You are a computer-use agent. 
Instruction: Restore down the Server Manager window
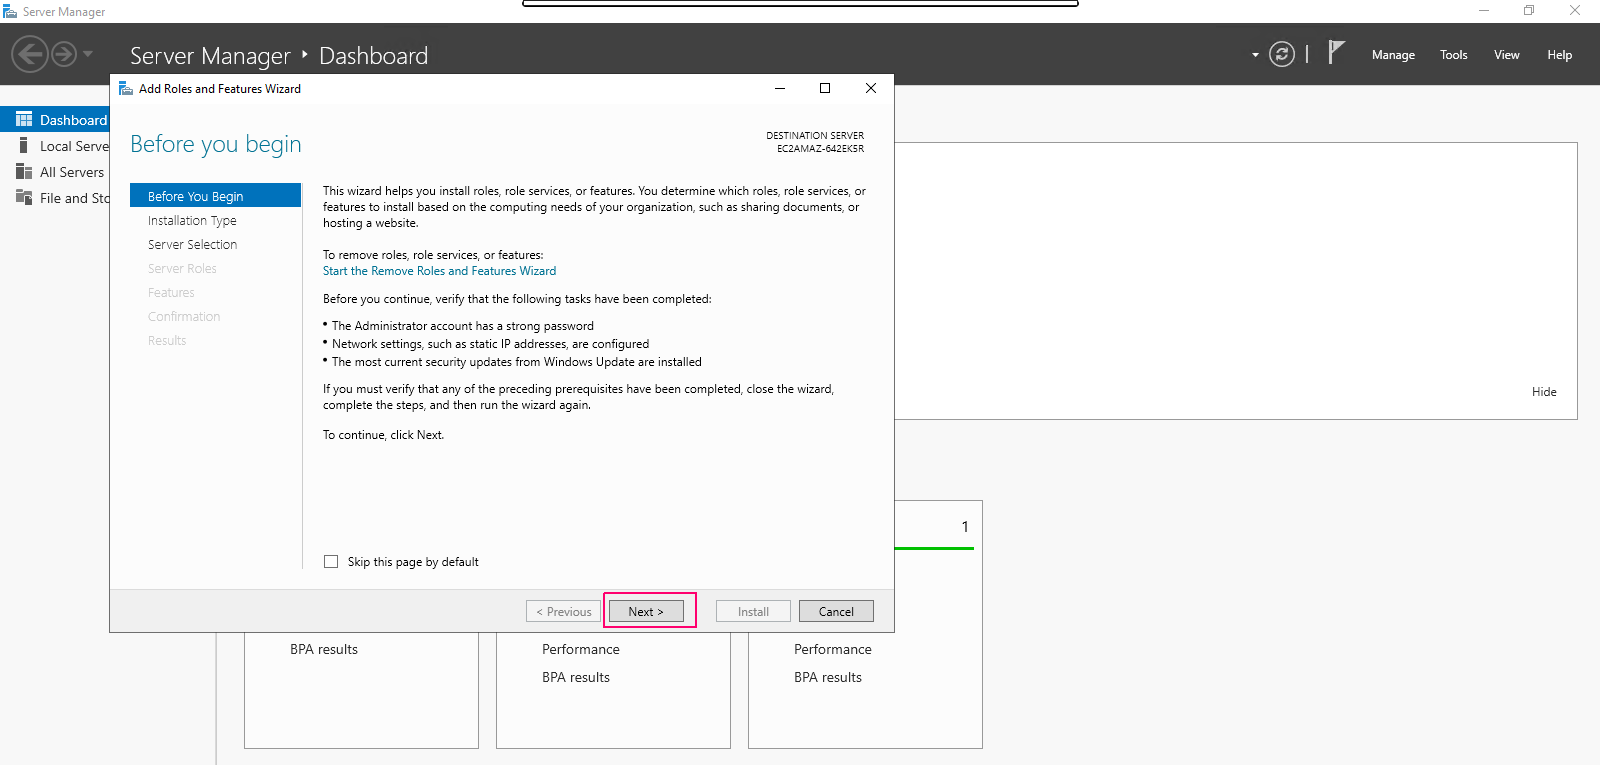(x=1529, y=11)
